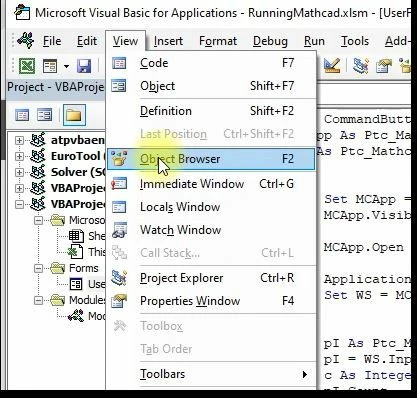This screenshot has width=417, height=398.
Task: Click the View Object icon in Project pane
Action: [x=44, y=115]
